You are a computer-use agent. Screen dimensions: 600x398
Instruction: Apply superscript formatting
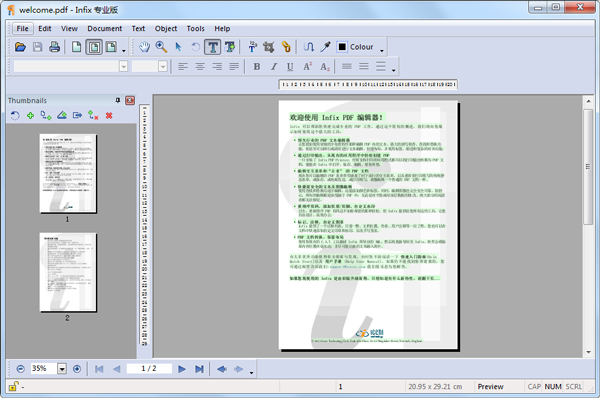point(307,67)
